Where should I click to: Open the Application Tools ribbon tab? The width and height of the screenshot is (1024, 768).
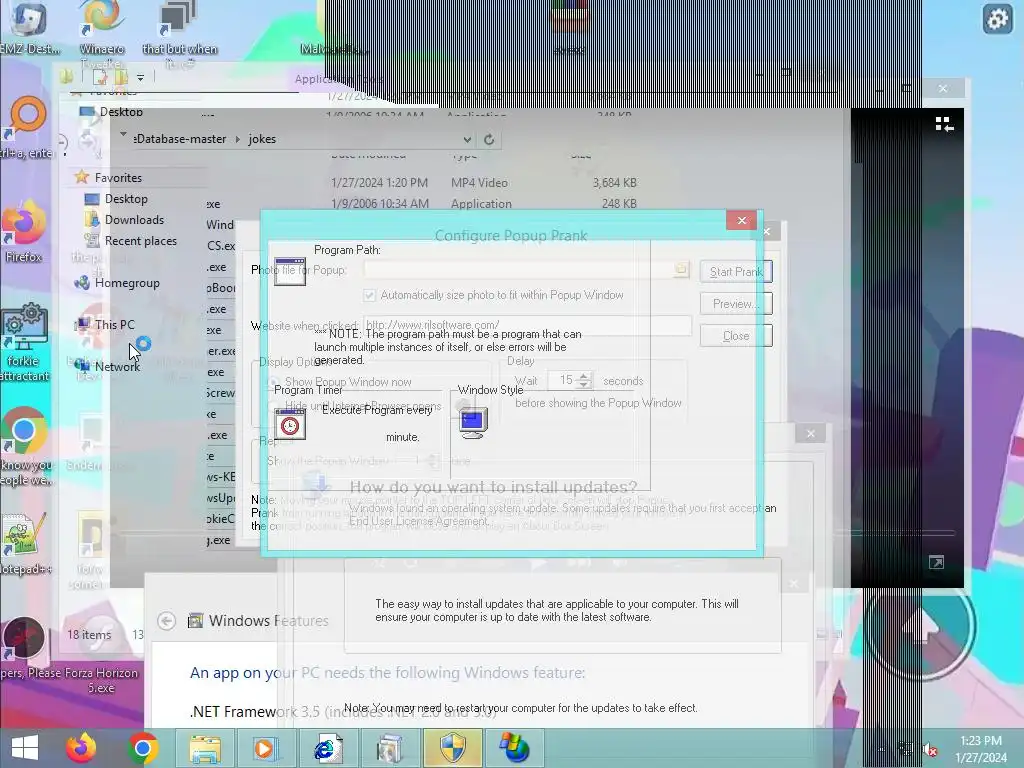point(339,79)
